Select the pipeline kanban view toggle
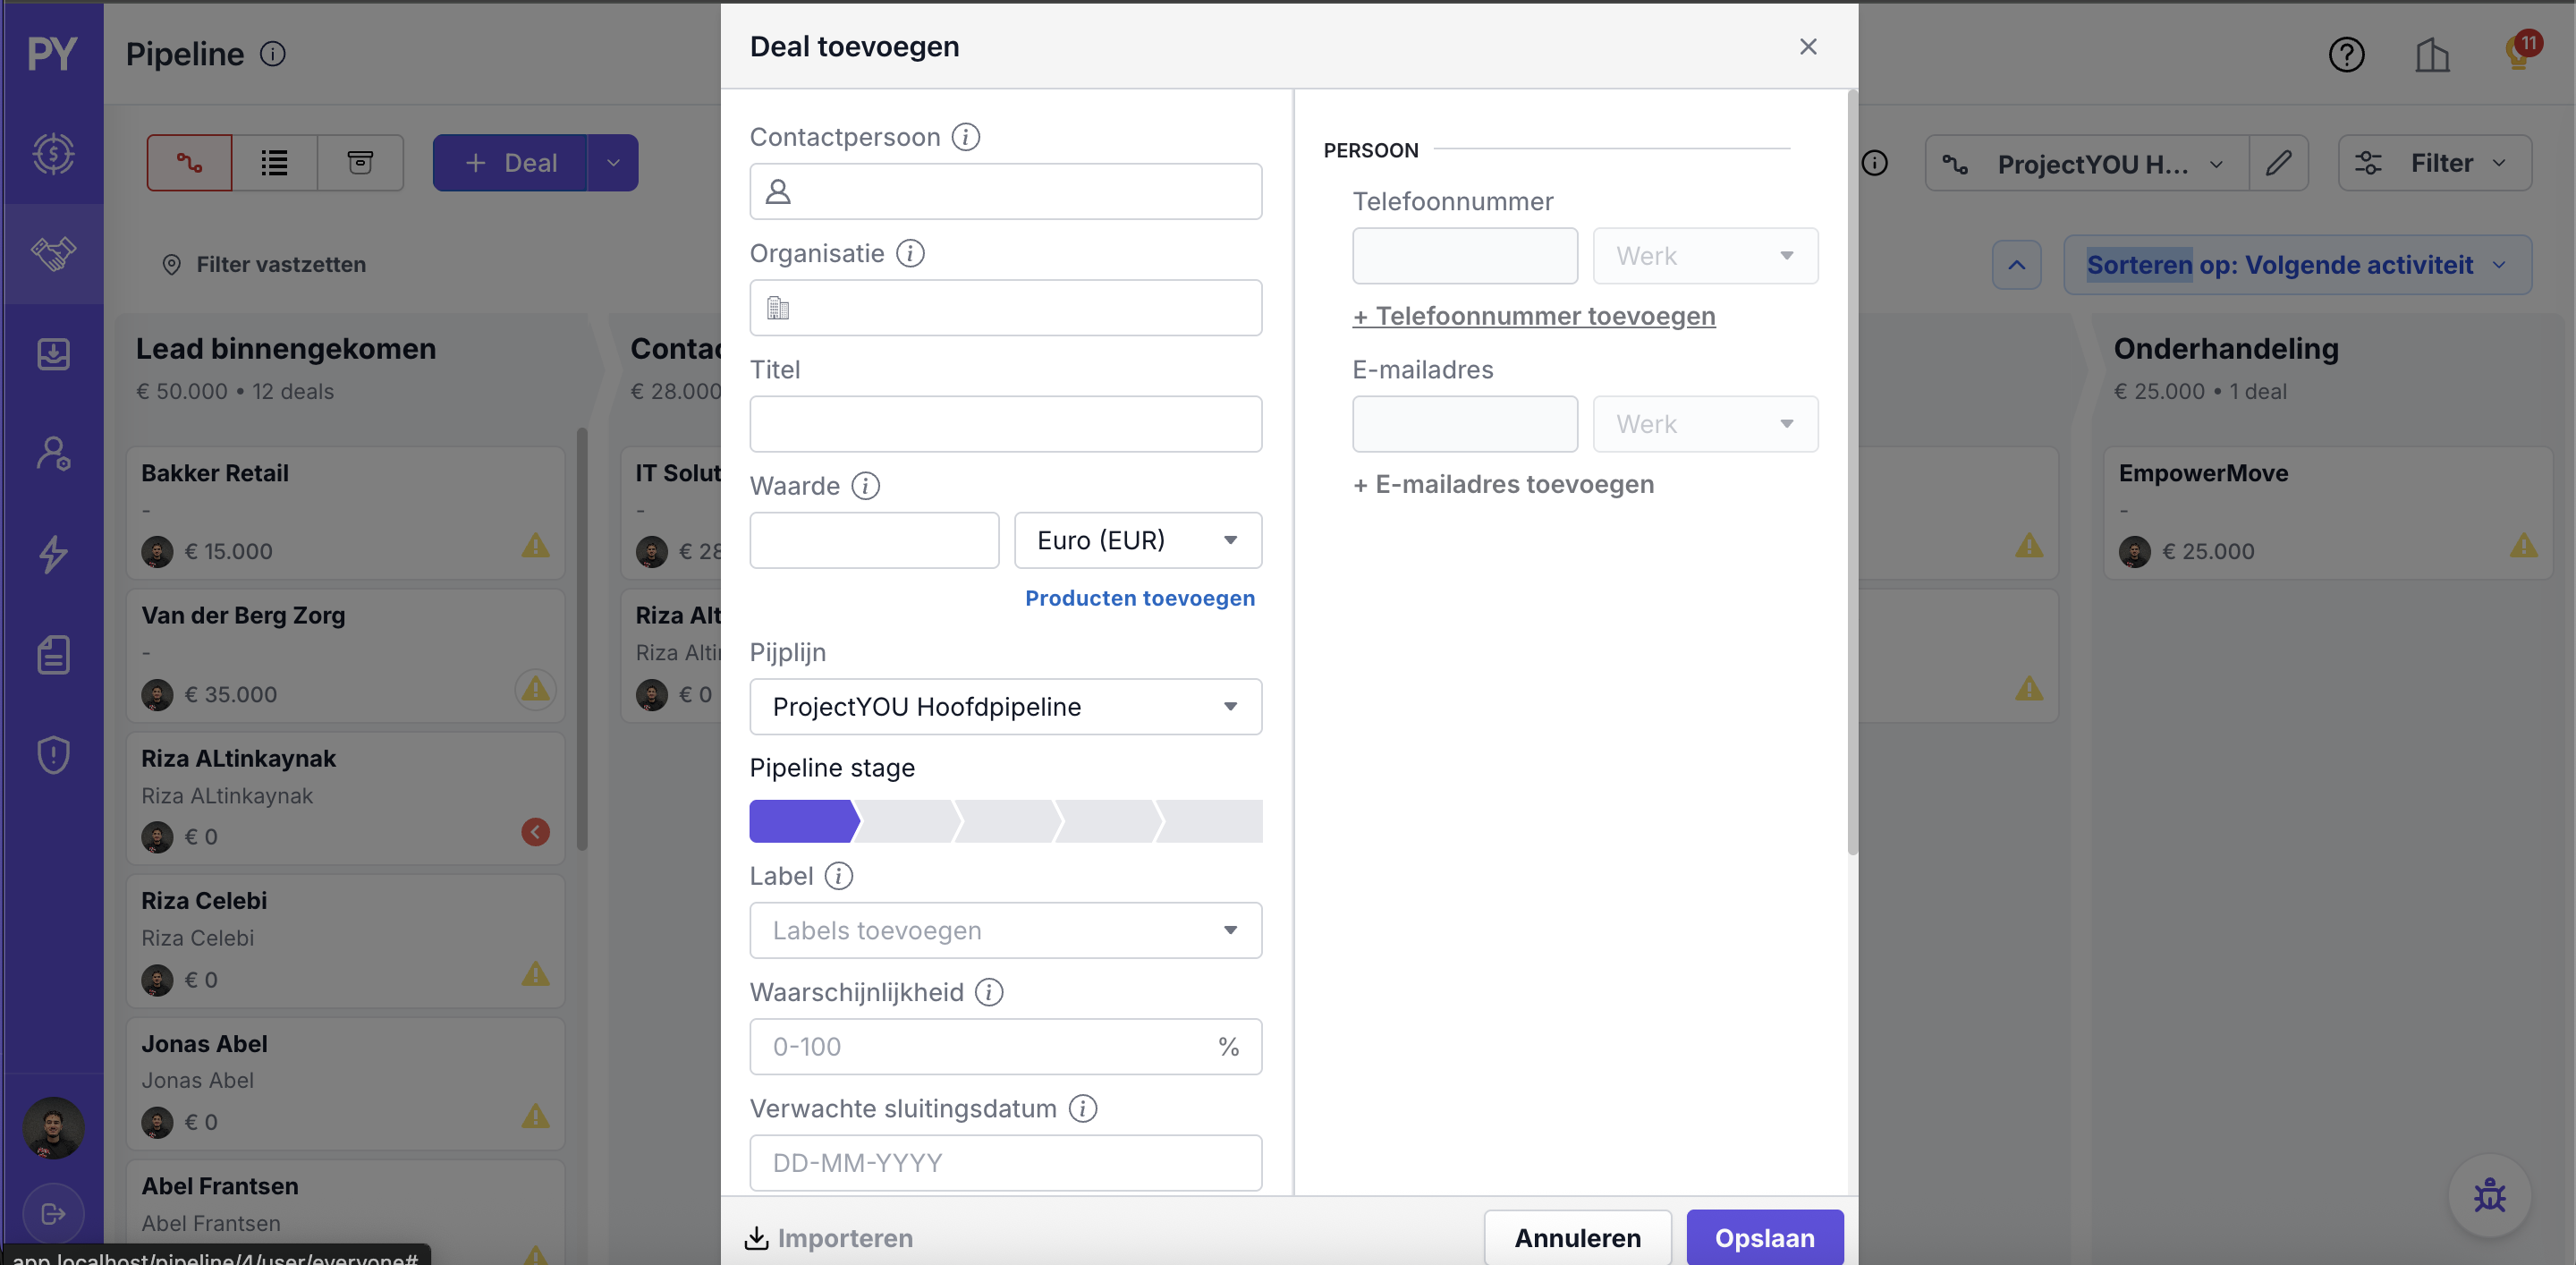Image resolution: width=2576 pixels, height=1265 pixels. tap(189, 163)
